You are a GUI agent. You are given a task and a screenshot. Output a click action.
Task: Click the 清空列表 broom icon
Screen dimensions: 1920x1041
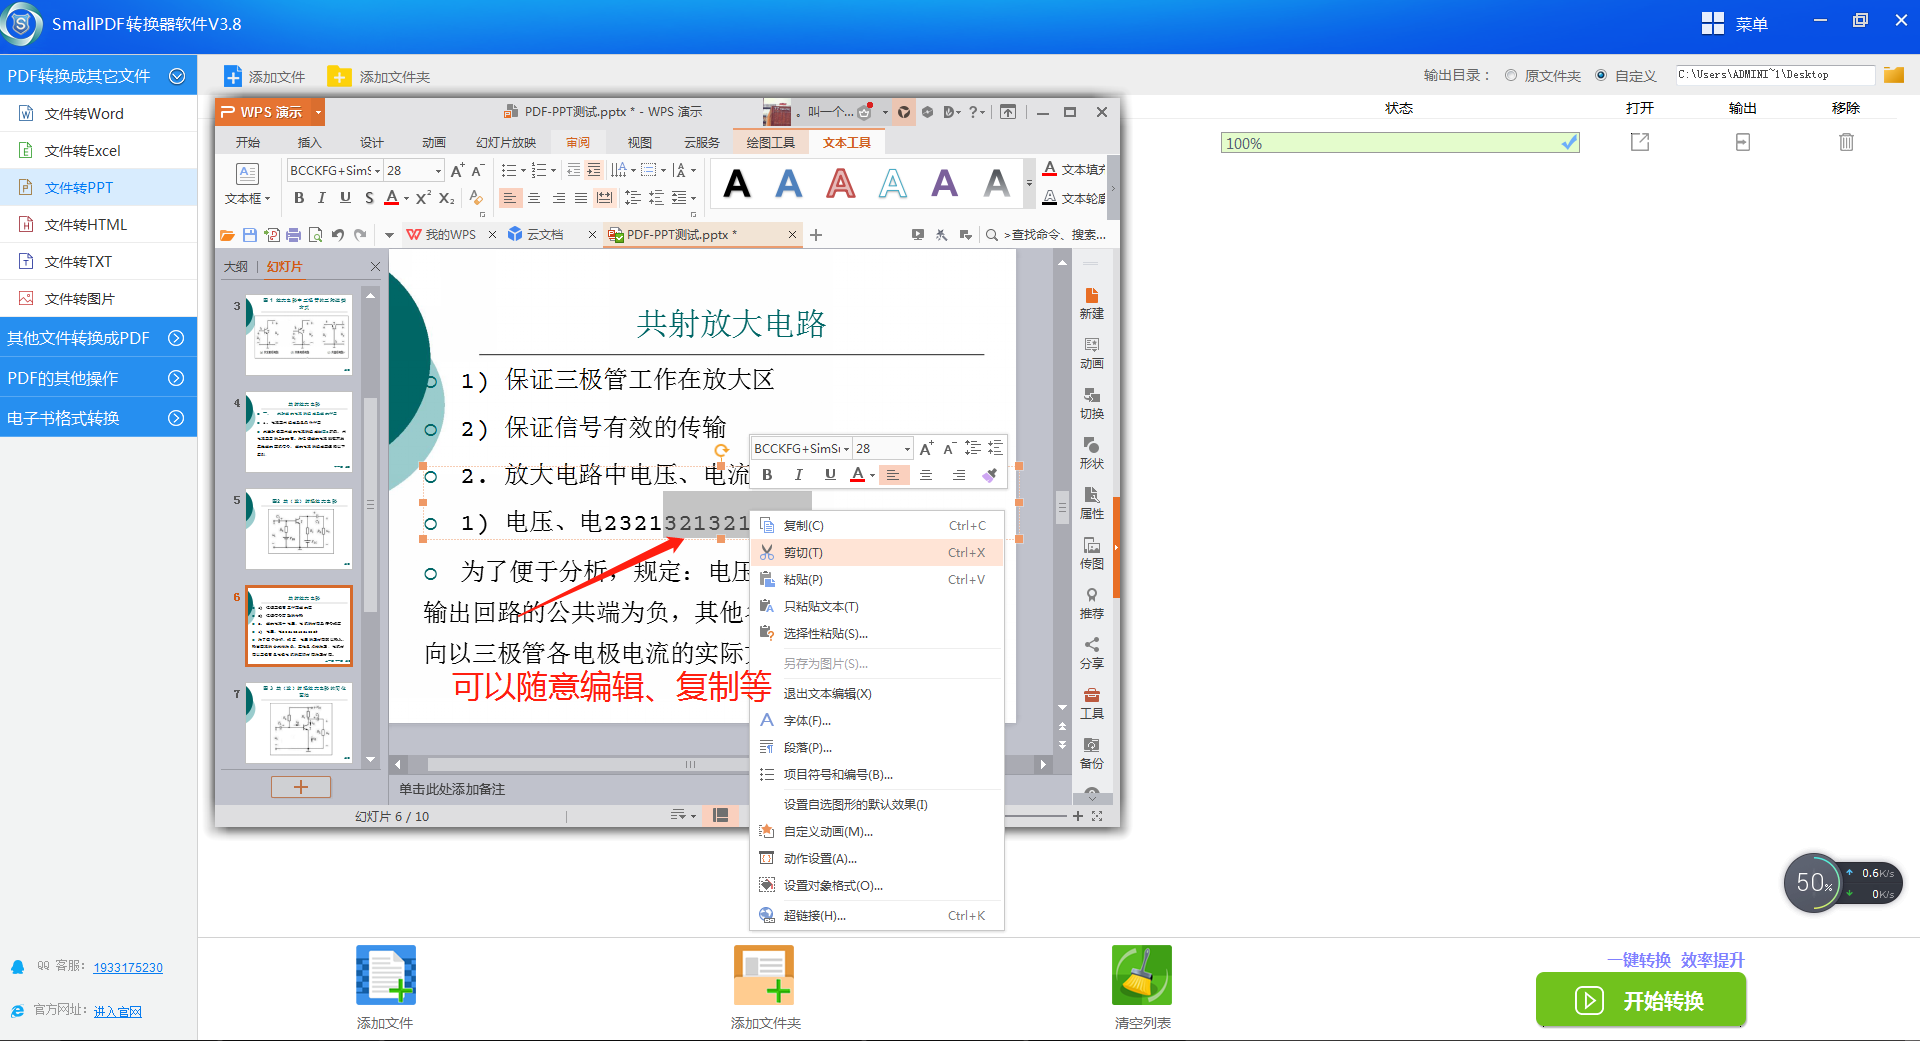point(1142,975)
